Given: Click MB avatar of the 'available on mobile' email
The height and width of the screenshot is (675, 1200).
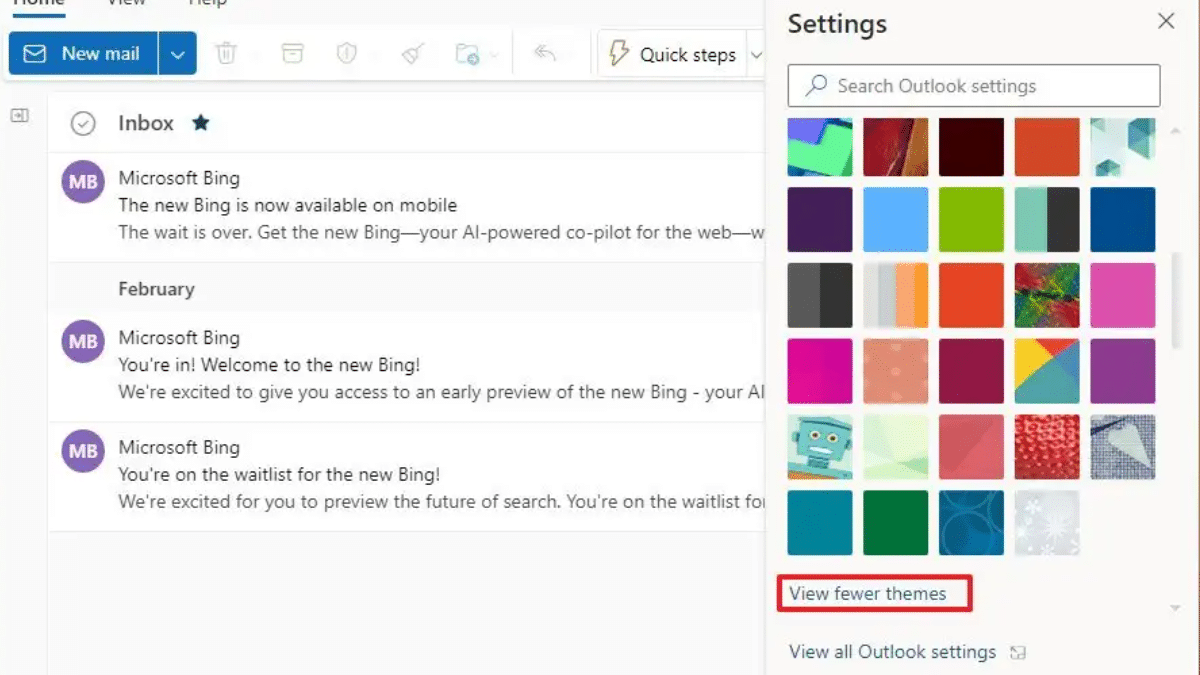Looking at the screenshot, I should pyautogui.click(x=83, y=183).
